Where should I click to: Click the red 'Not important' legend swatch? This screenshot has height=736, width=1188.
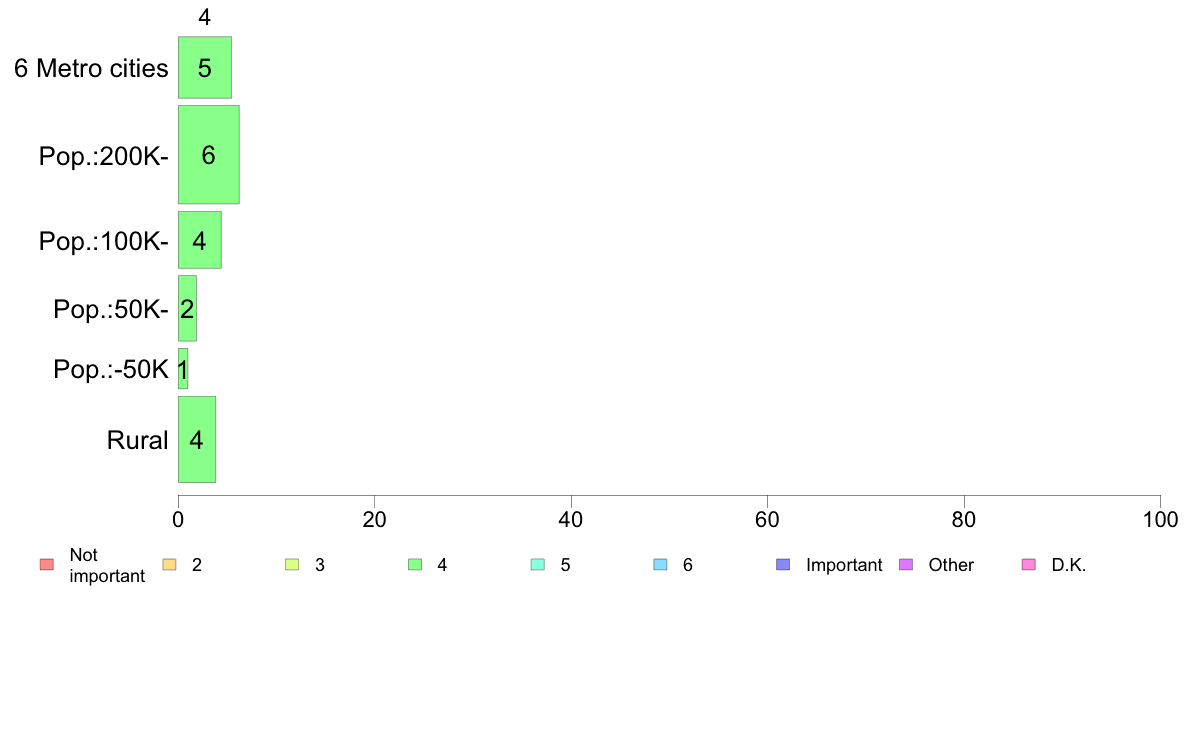pyautogui.click(x=47, y=565)
